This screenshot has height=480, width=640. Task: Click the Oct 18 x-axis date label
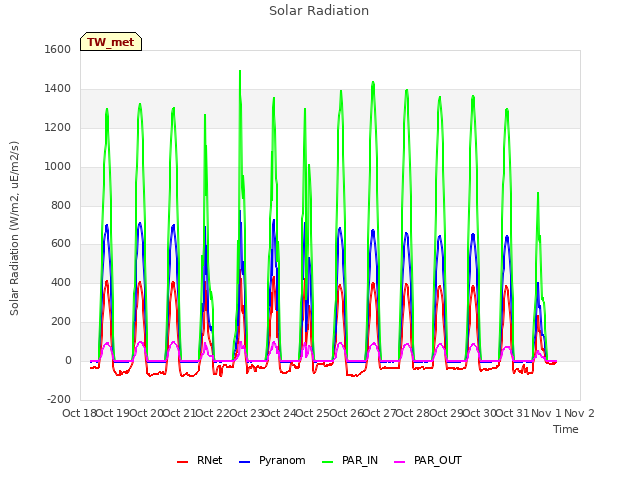tap(80, 413)
